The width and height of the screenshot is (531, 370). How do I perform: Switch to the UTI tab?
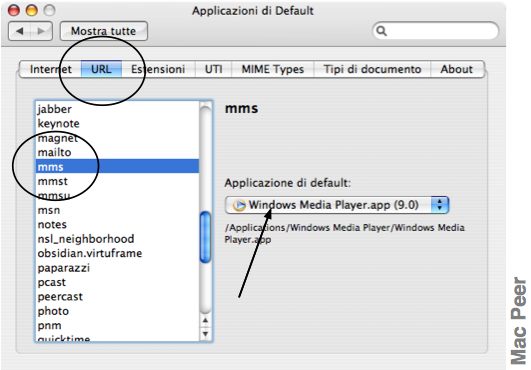pyautogui.click(x=213, y=69)
